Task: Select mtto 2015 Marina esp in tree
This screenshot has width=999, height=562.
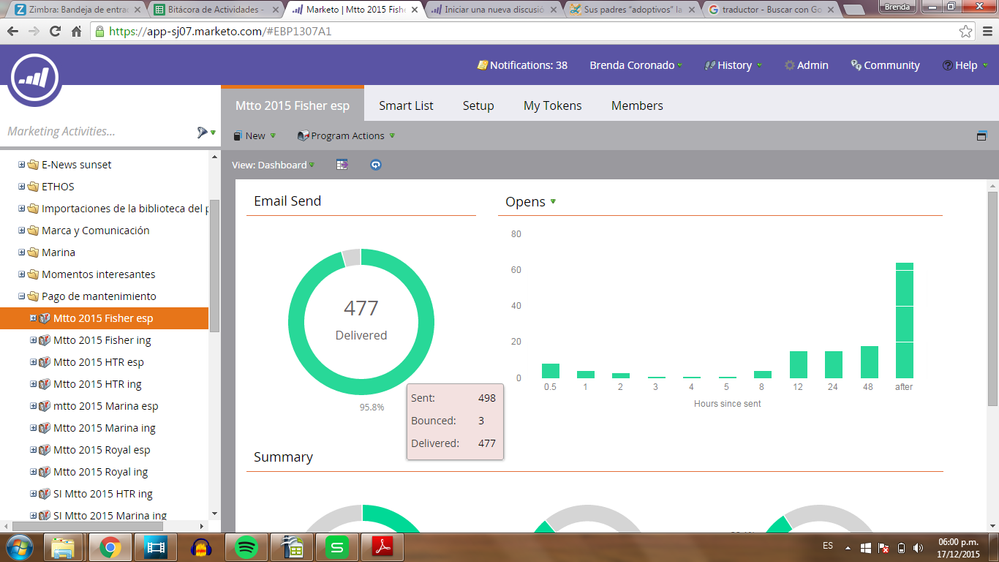Action: (x=106, y=406)
